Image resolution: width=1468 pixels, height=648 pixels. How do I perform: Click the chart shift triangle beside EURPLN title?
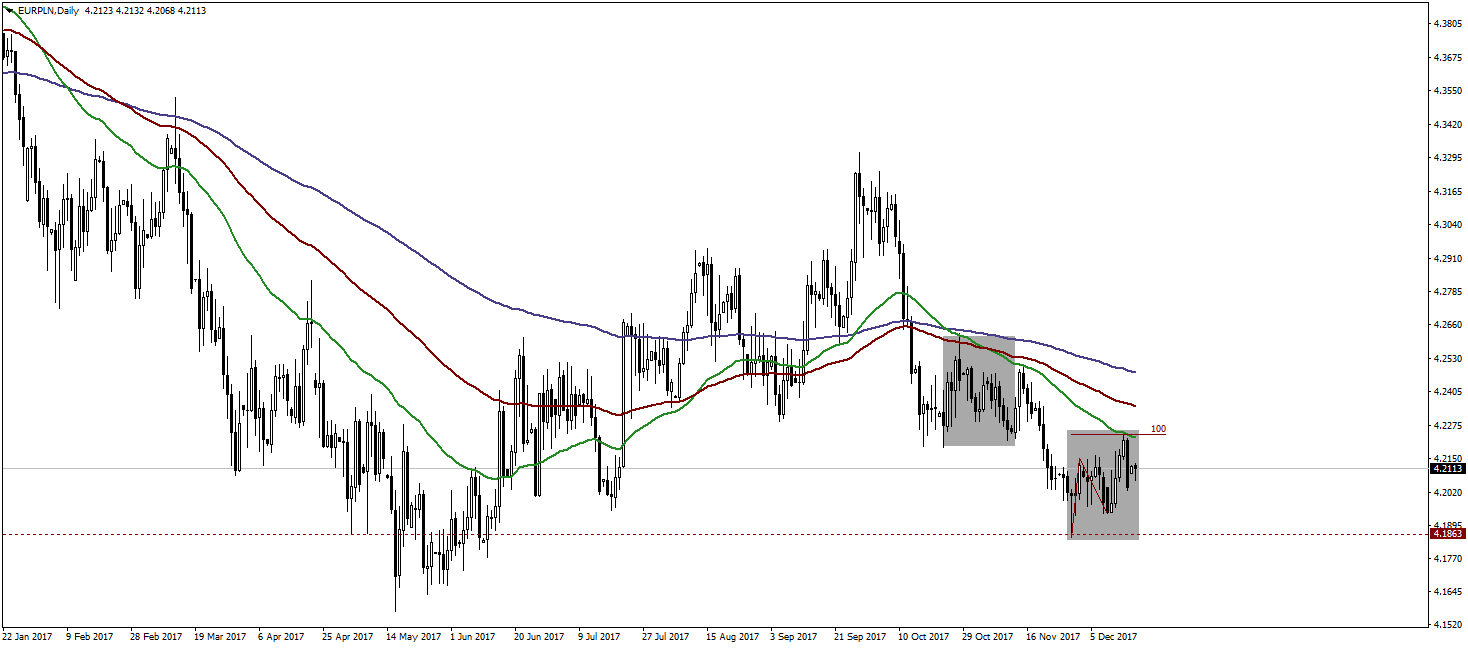[10, 10]
